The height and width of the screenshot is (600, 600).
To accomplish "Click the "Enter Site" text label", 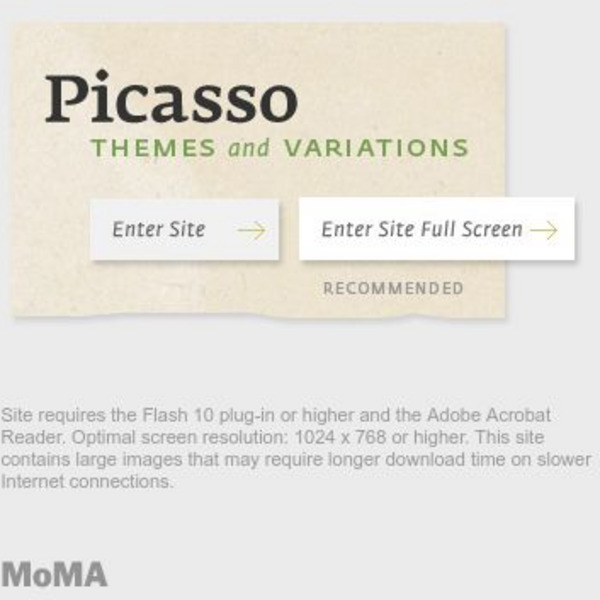I will tap(158, 229).
